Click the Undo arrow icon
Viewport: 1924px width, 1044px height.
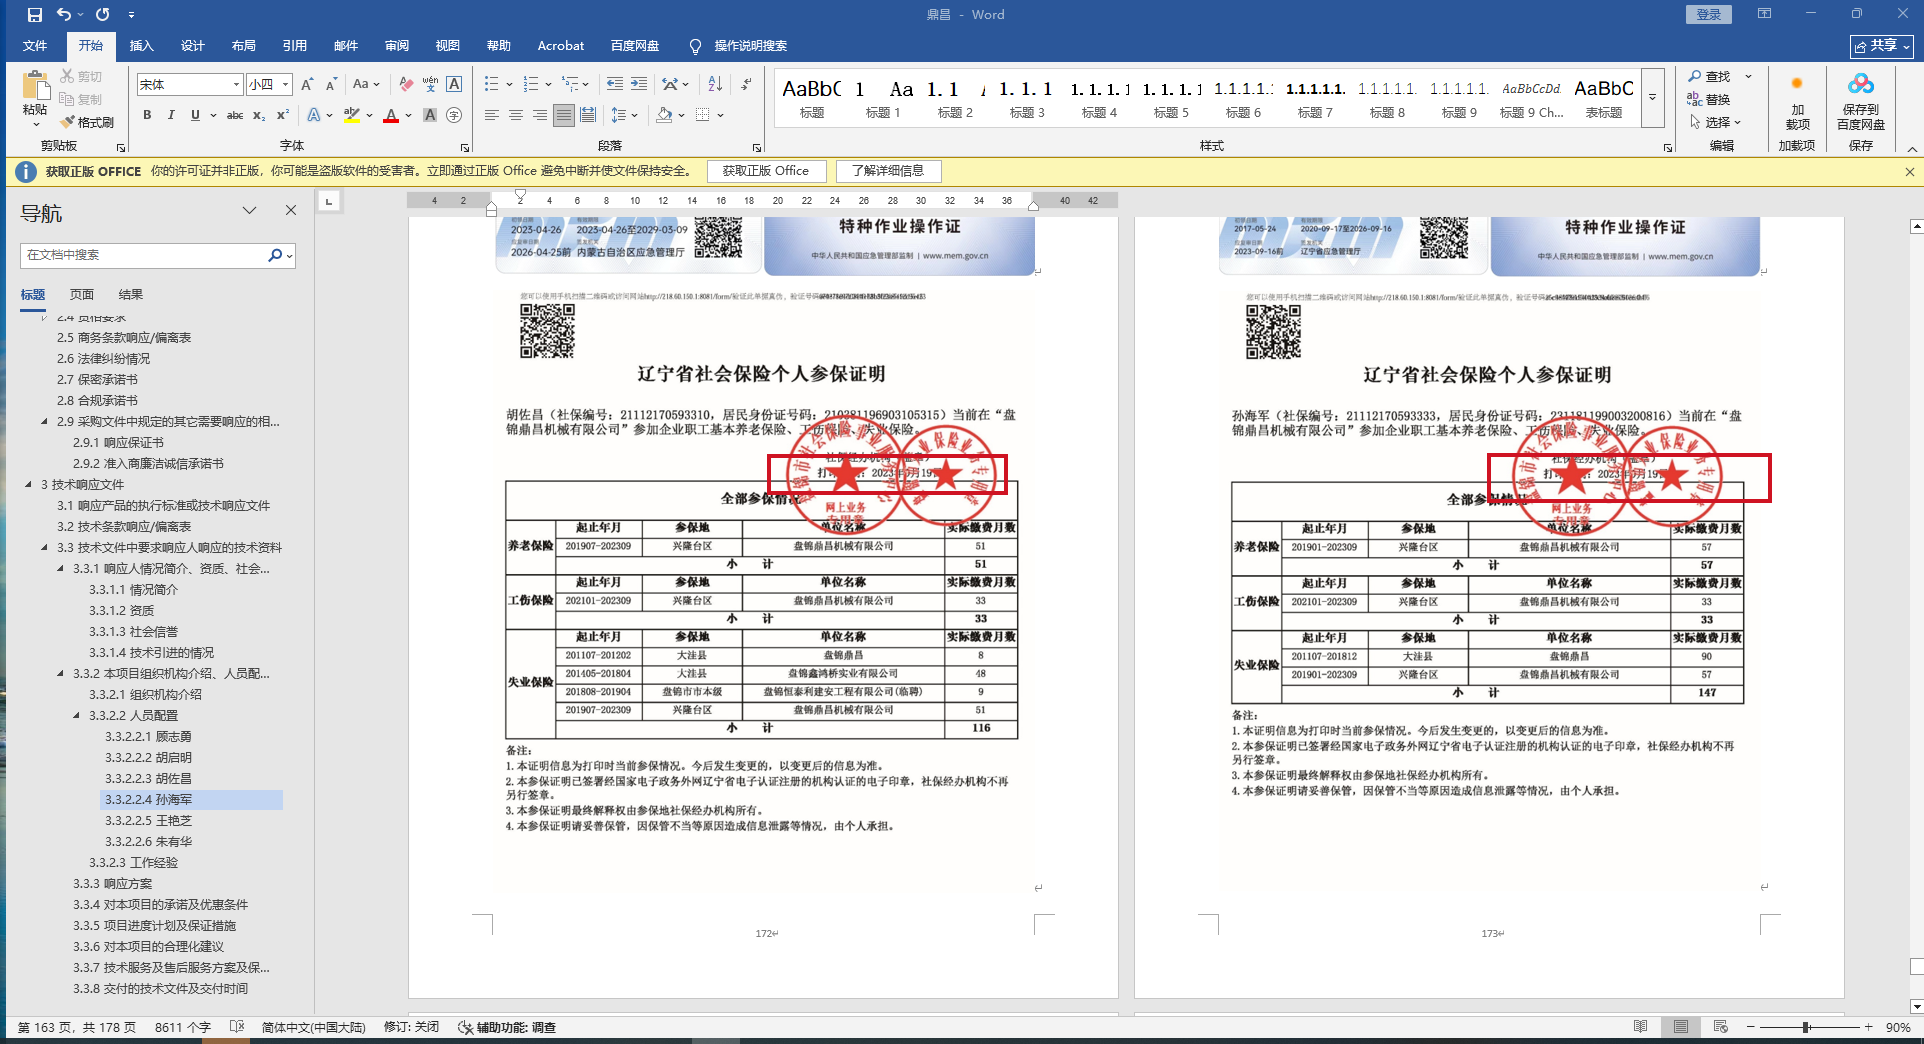point(64,15)
